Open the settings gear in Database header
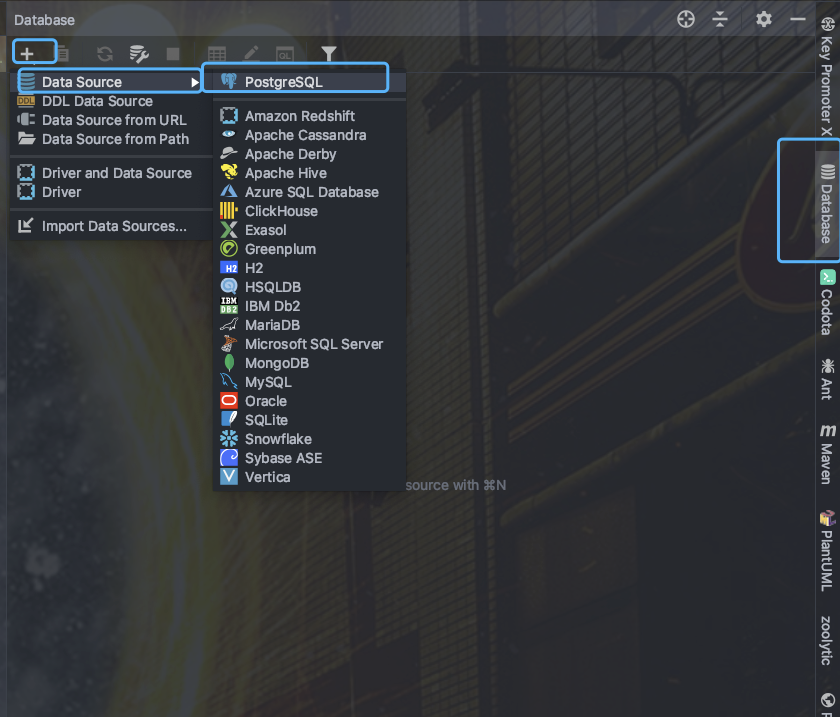Image resolution: width=840 pixels, height=717 pixels. coord(763,20)
